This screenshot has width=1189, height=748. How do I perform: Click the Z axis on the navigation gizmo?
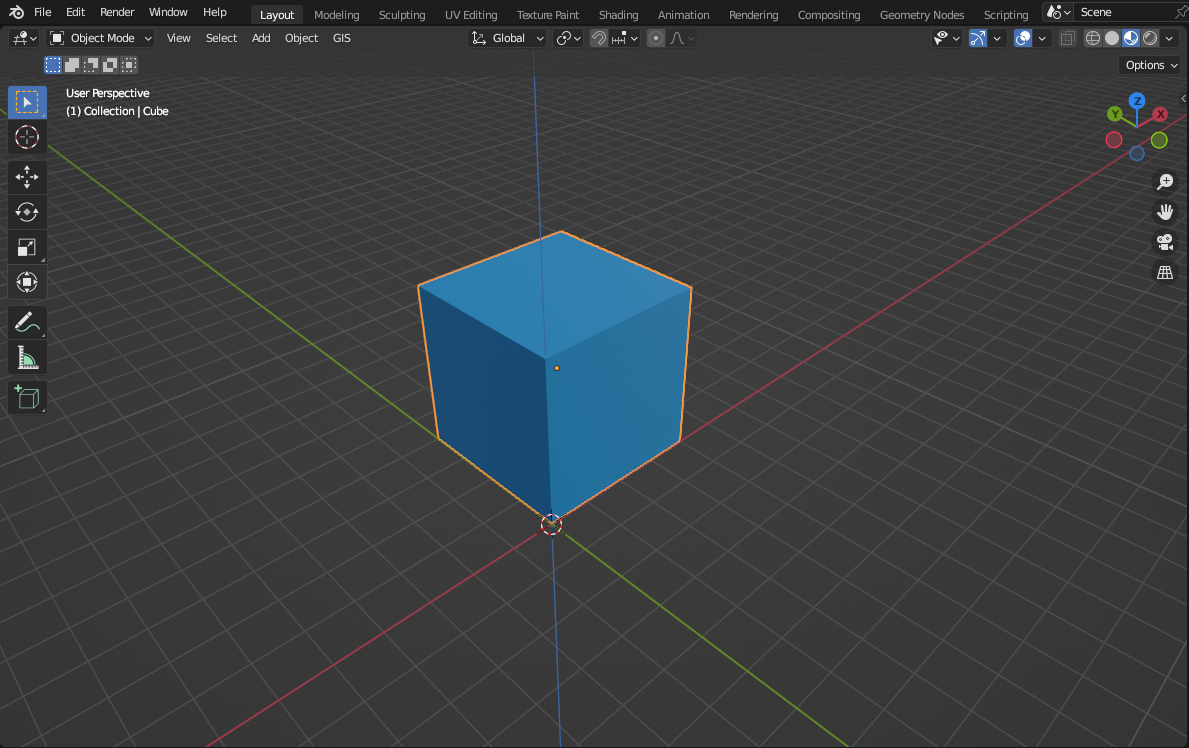[x=1138, y=100]
